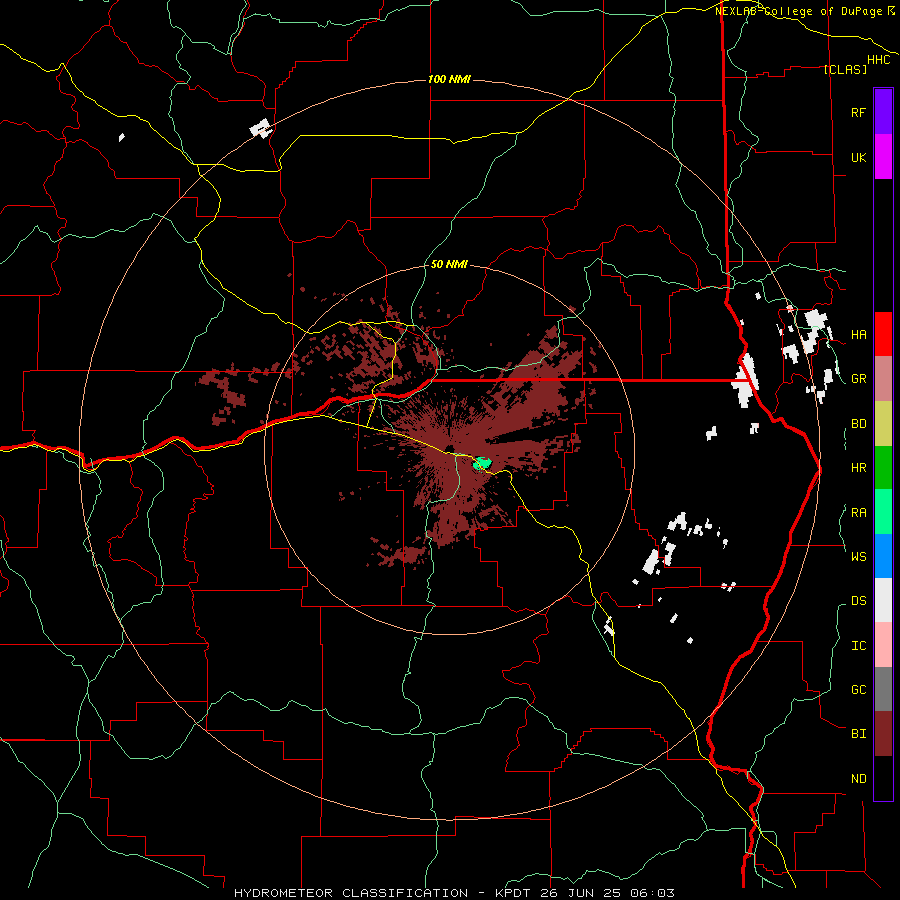Click the UK magenta legend swatch
Screen dimensions: 900x900
pos(883,157)
